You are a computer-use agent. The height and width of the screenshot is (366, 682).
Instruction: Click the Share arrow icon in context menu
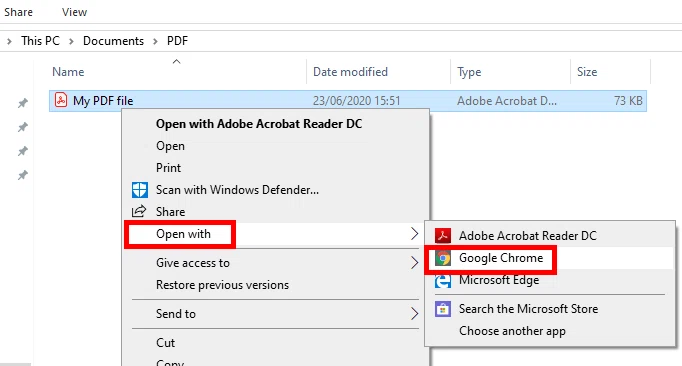point(139,212)
